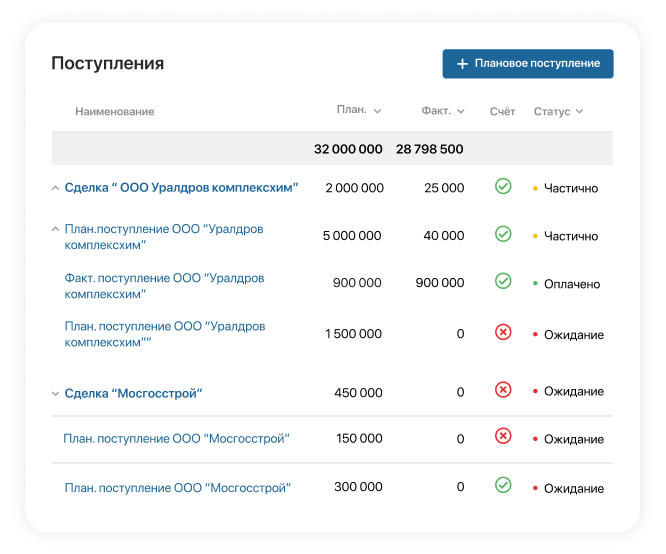Sort by План. column chevron
The height and width of the screenshot is (554, 666).
[x=377, y=111]
